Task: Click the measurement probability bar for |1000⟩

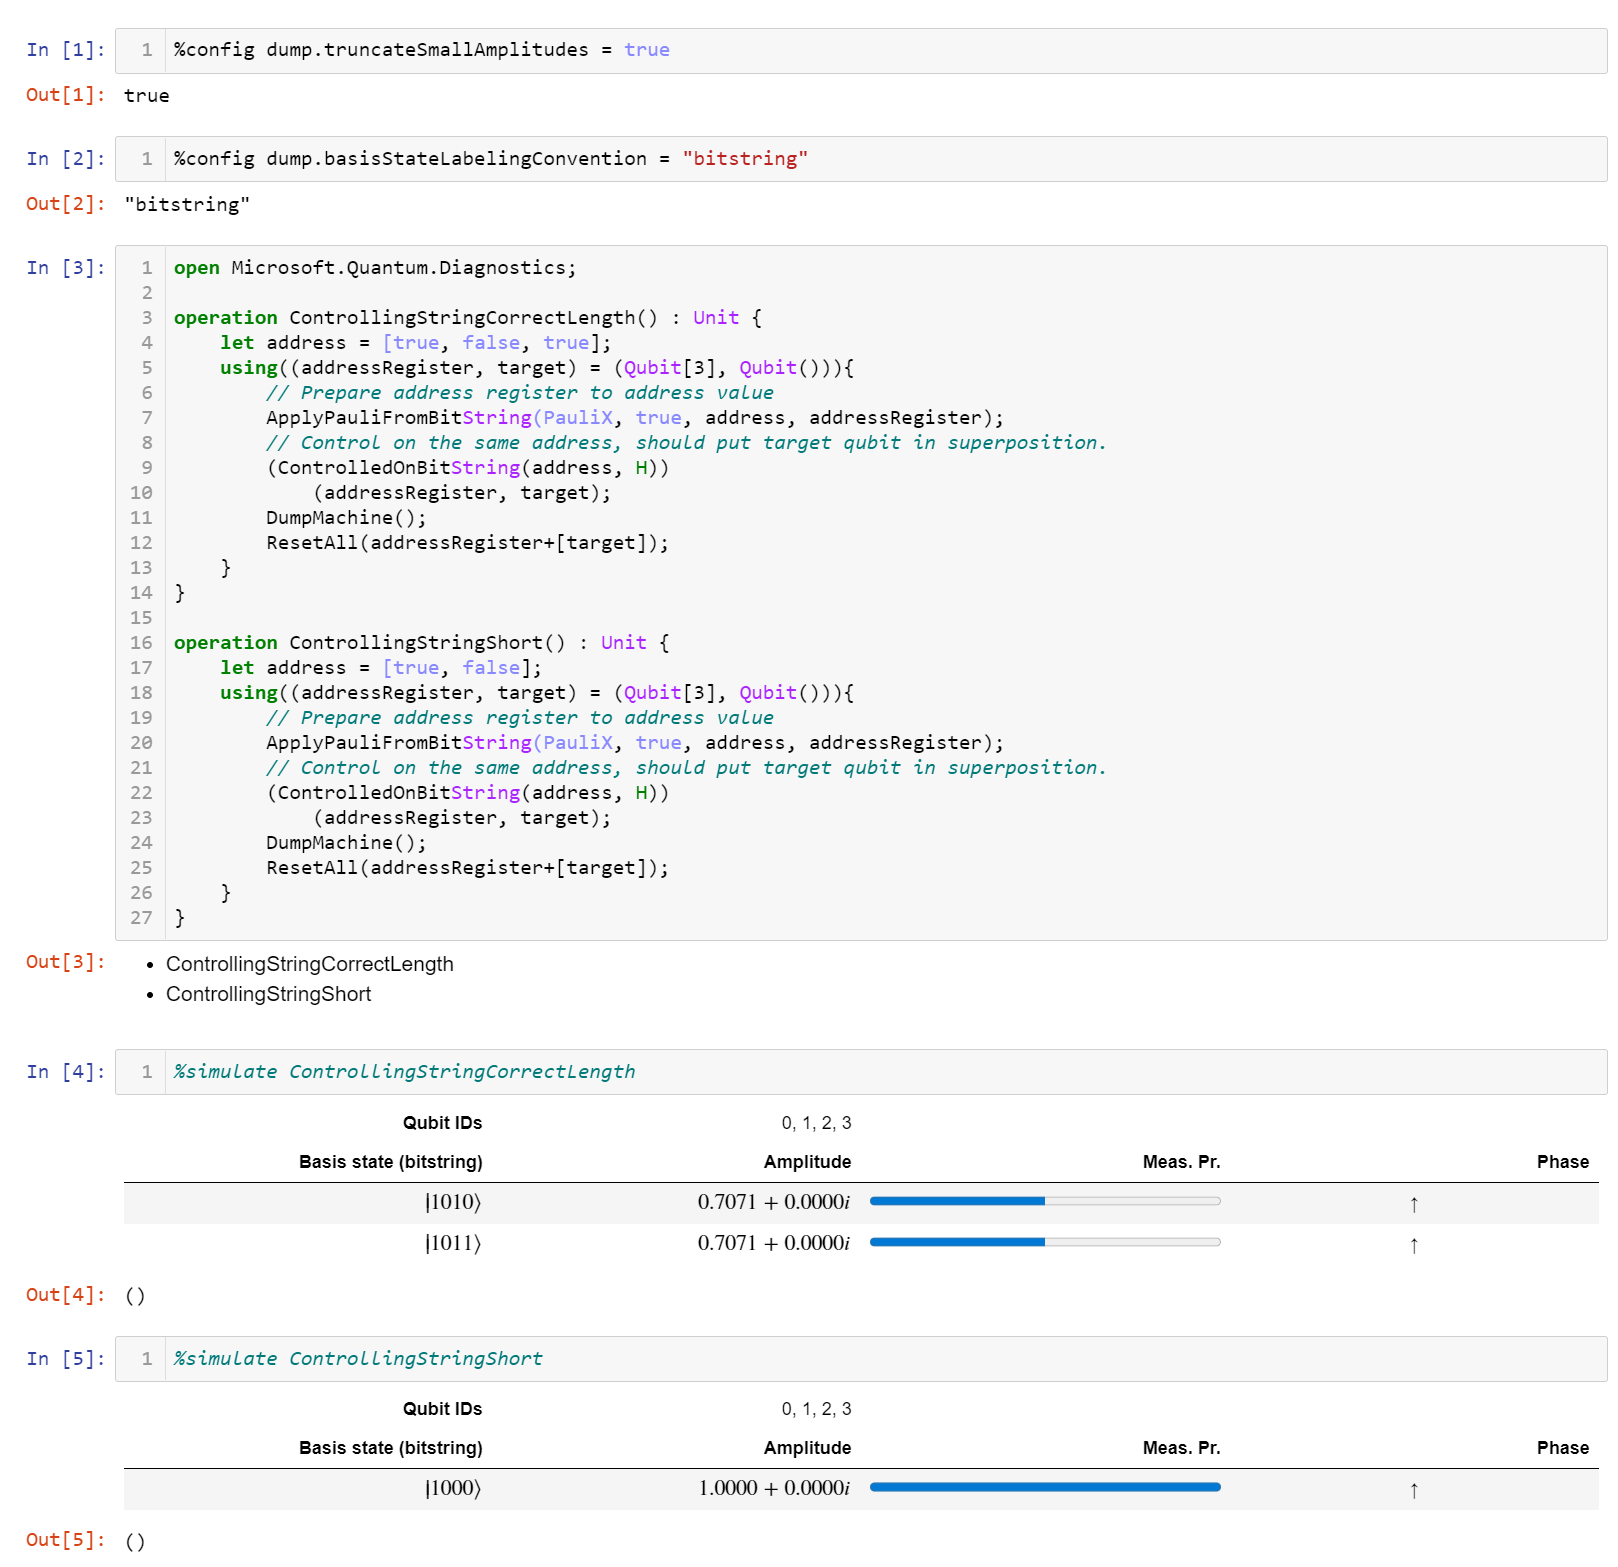Action: (x=1044, y=1488)
